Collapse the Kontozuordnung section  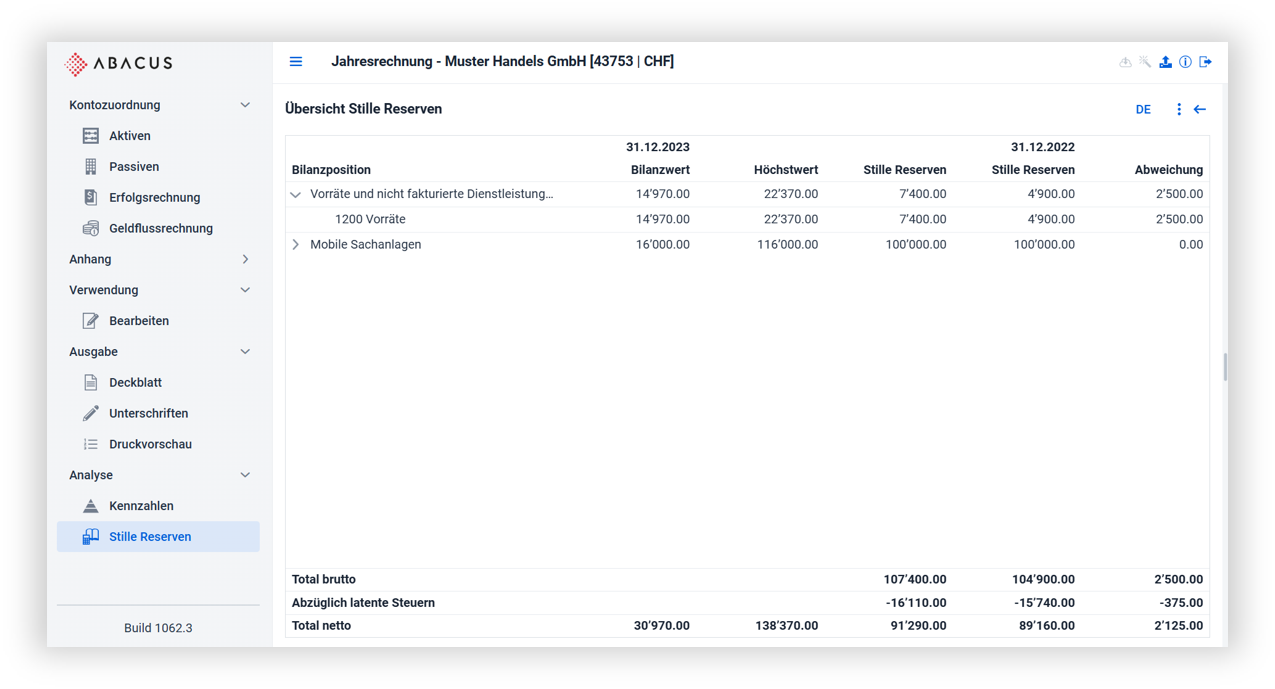(x=245, y=105)
